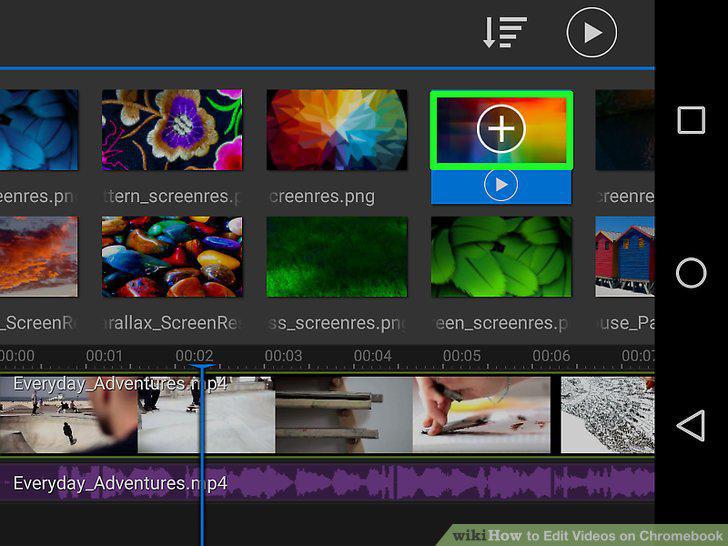Select the colorful beach huts thumbnail
This screenshot has width=728, height=546.
tap(625, 257)
